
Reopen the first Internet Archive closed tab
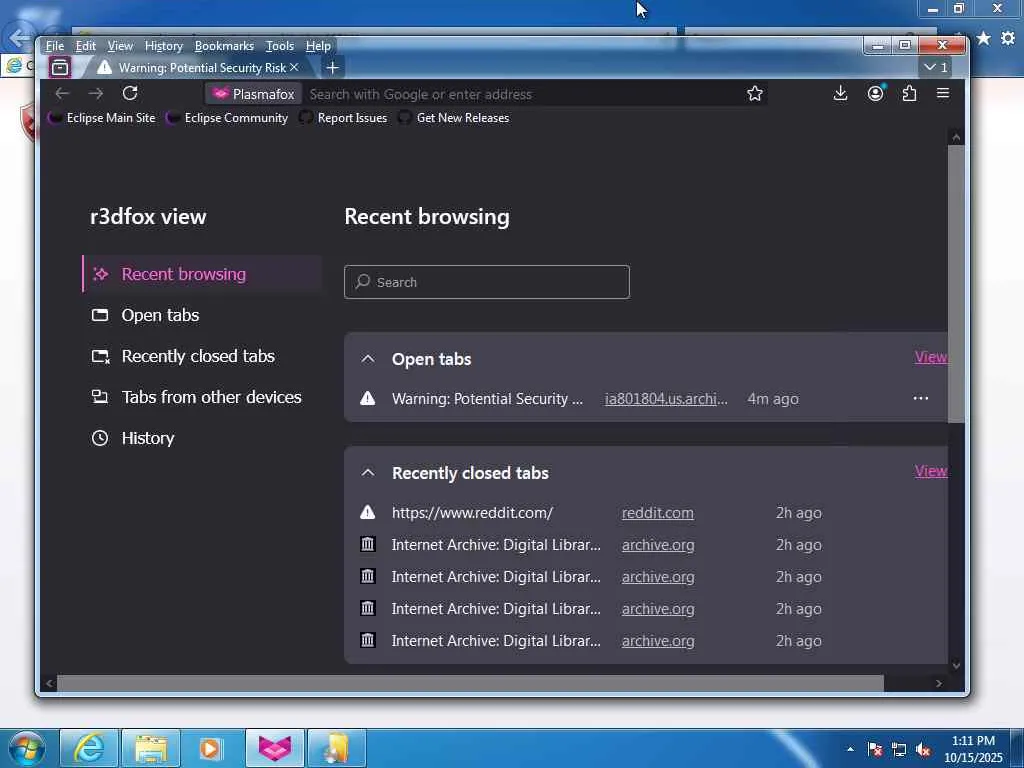(496, 545)
